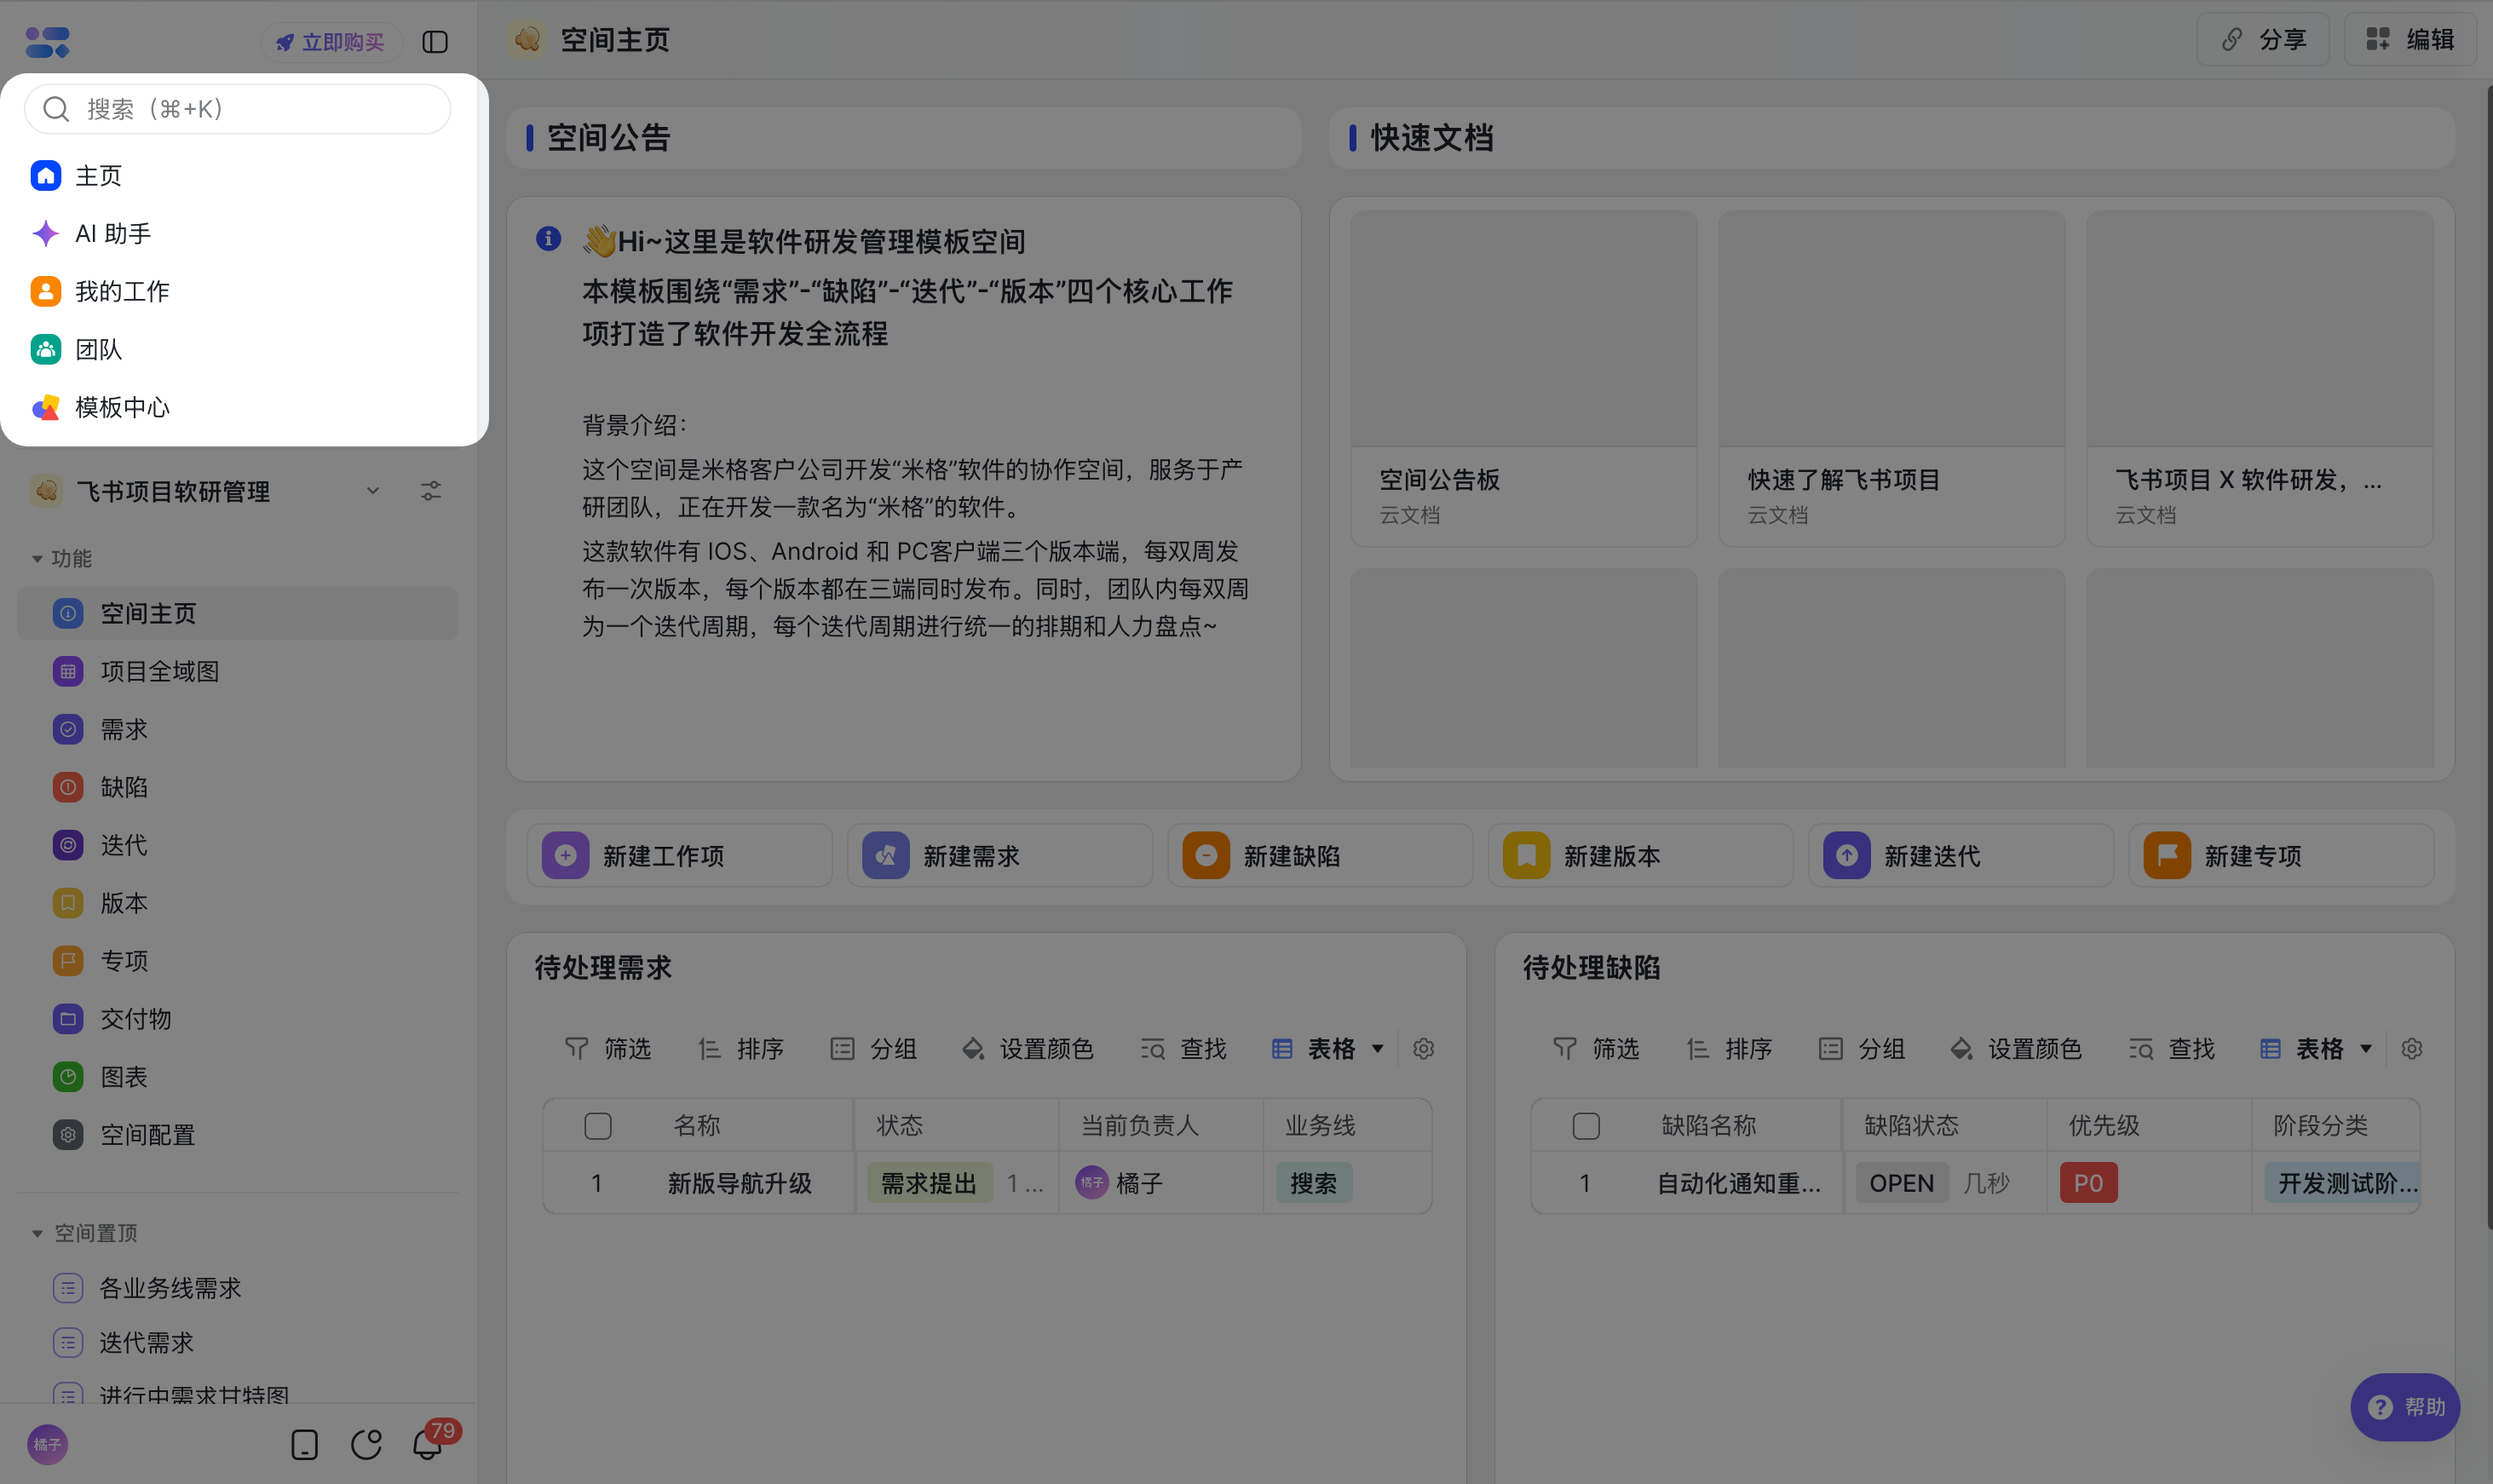Collapse the sidebar with panel toggle icon
The image size is (2493, 1484).
435,42
